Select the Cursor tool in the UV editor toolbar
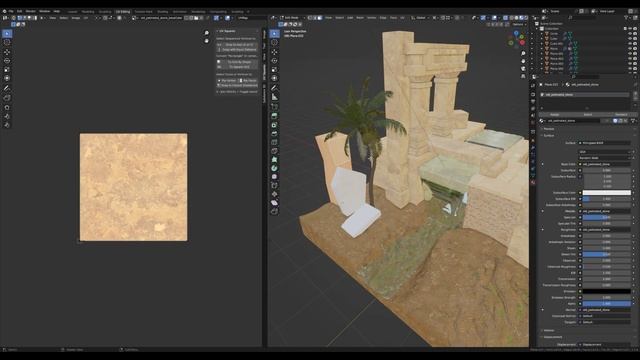640x360 pixels. [7, 42]
